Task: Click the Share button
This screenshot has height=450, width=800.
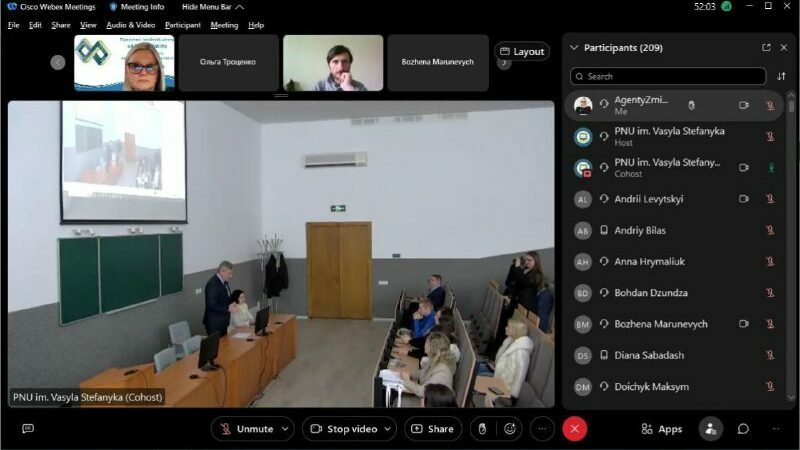Action: click(x=432, y=429)
